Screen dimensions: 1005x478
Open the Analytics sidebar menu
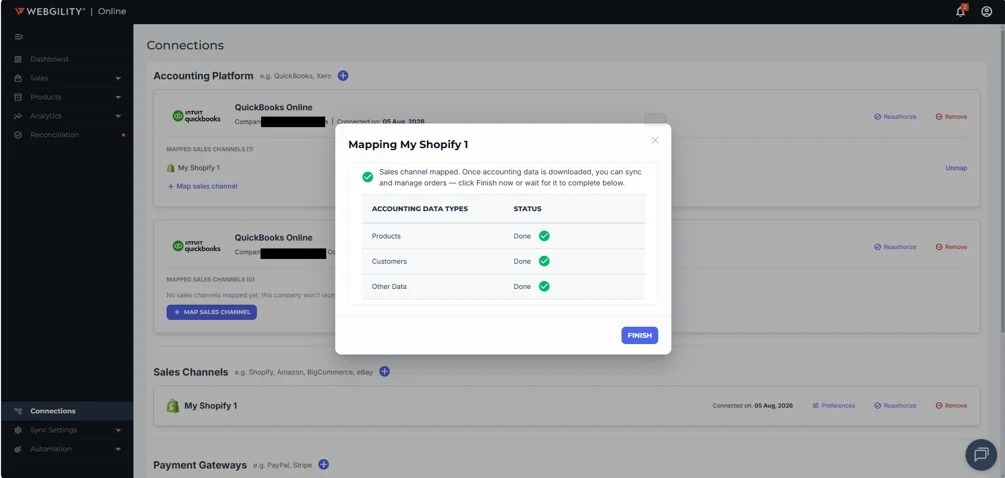point(46,116)
